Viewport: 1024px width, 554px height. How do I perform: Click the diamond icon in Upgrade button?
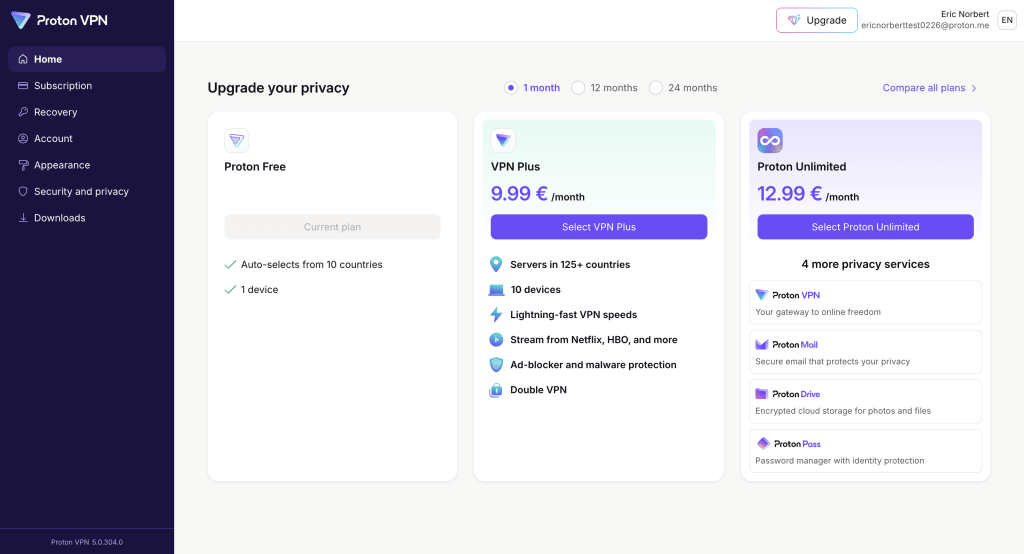pos(793,20)
